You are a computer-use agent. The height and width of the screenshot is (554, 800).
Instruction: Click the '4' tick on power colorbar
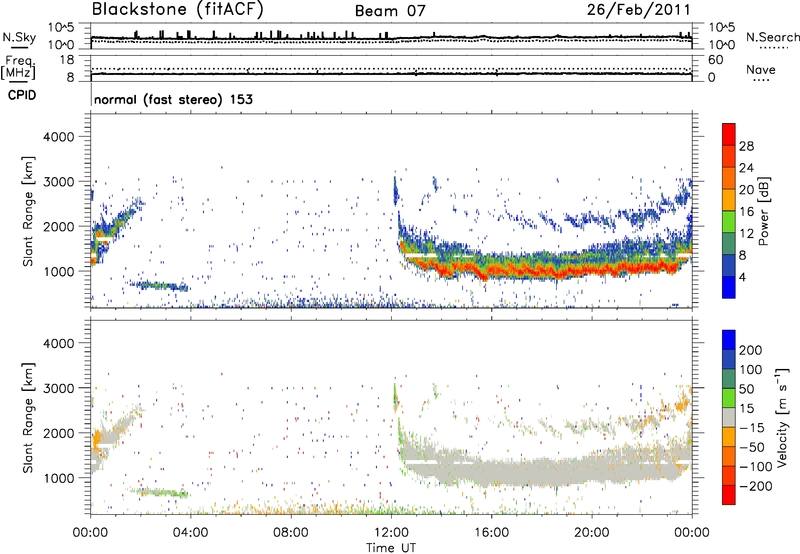743,277
